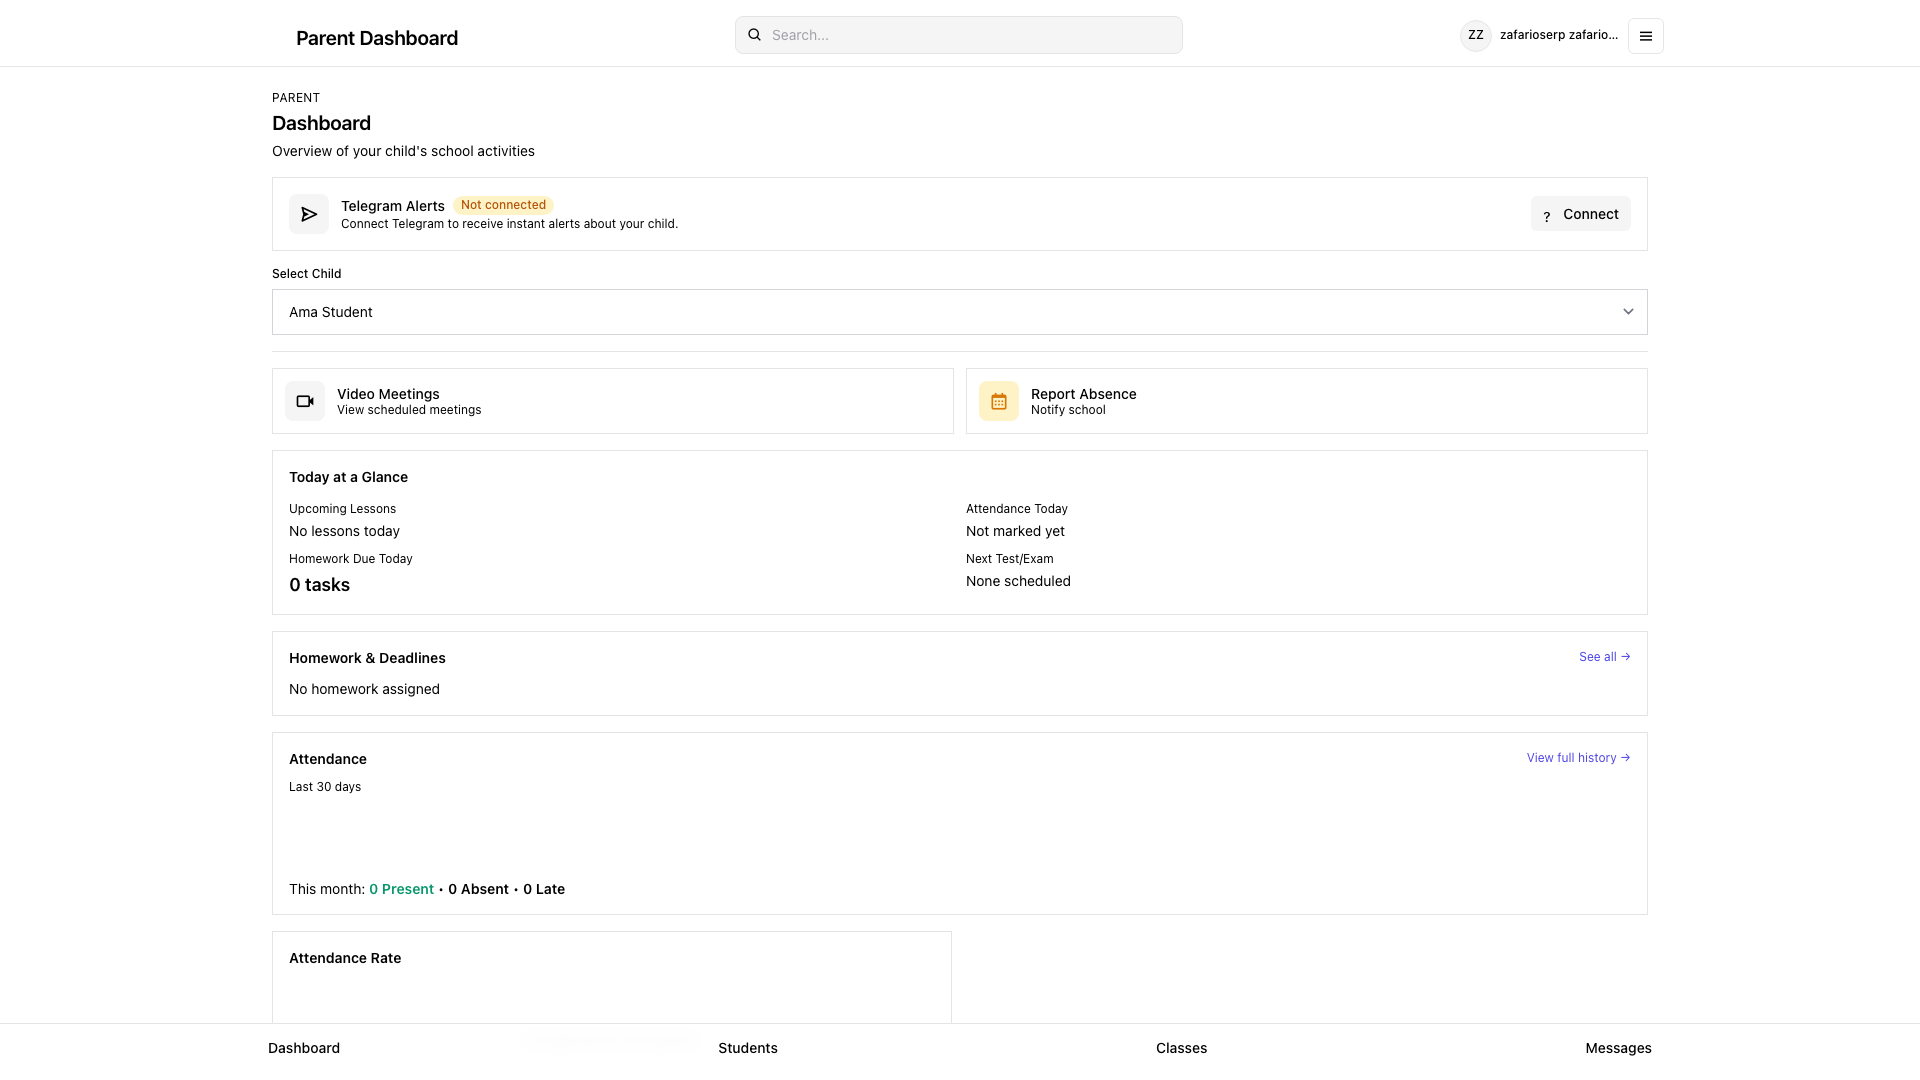Click the Not marked yet attendance status

[1015, 531]
